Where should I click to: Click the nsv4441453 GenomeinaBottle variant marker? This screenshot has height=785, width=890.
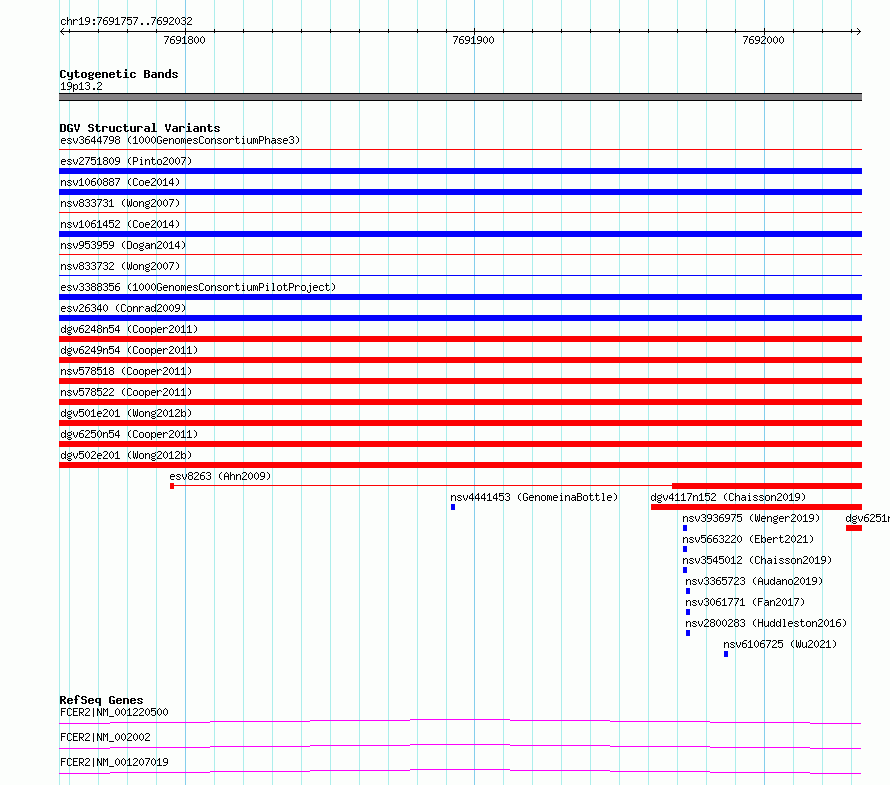[453, 507]
